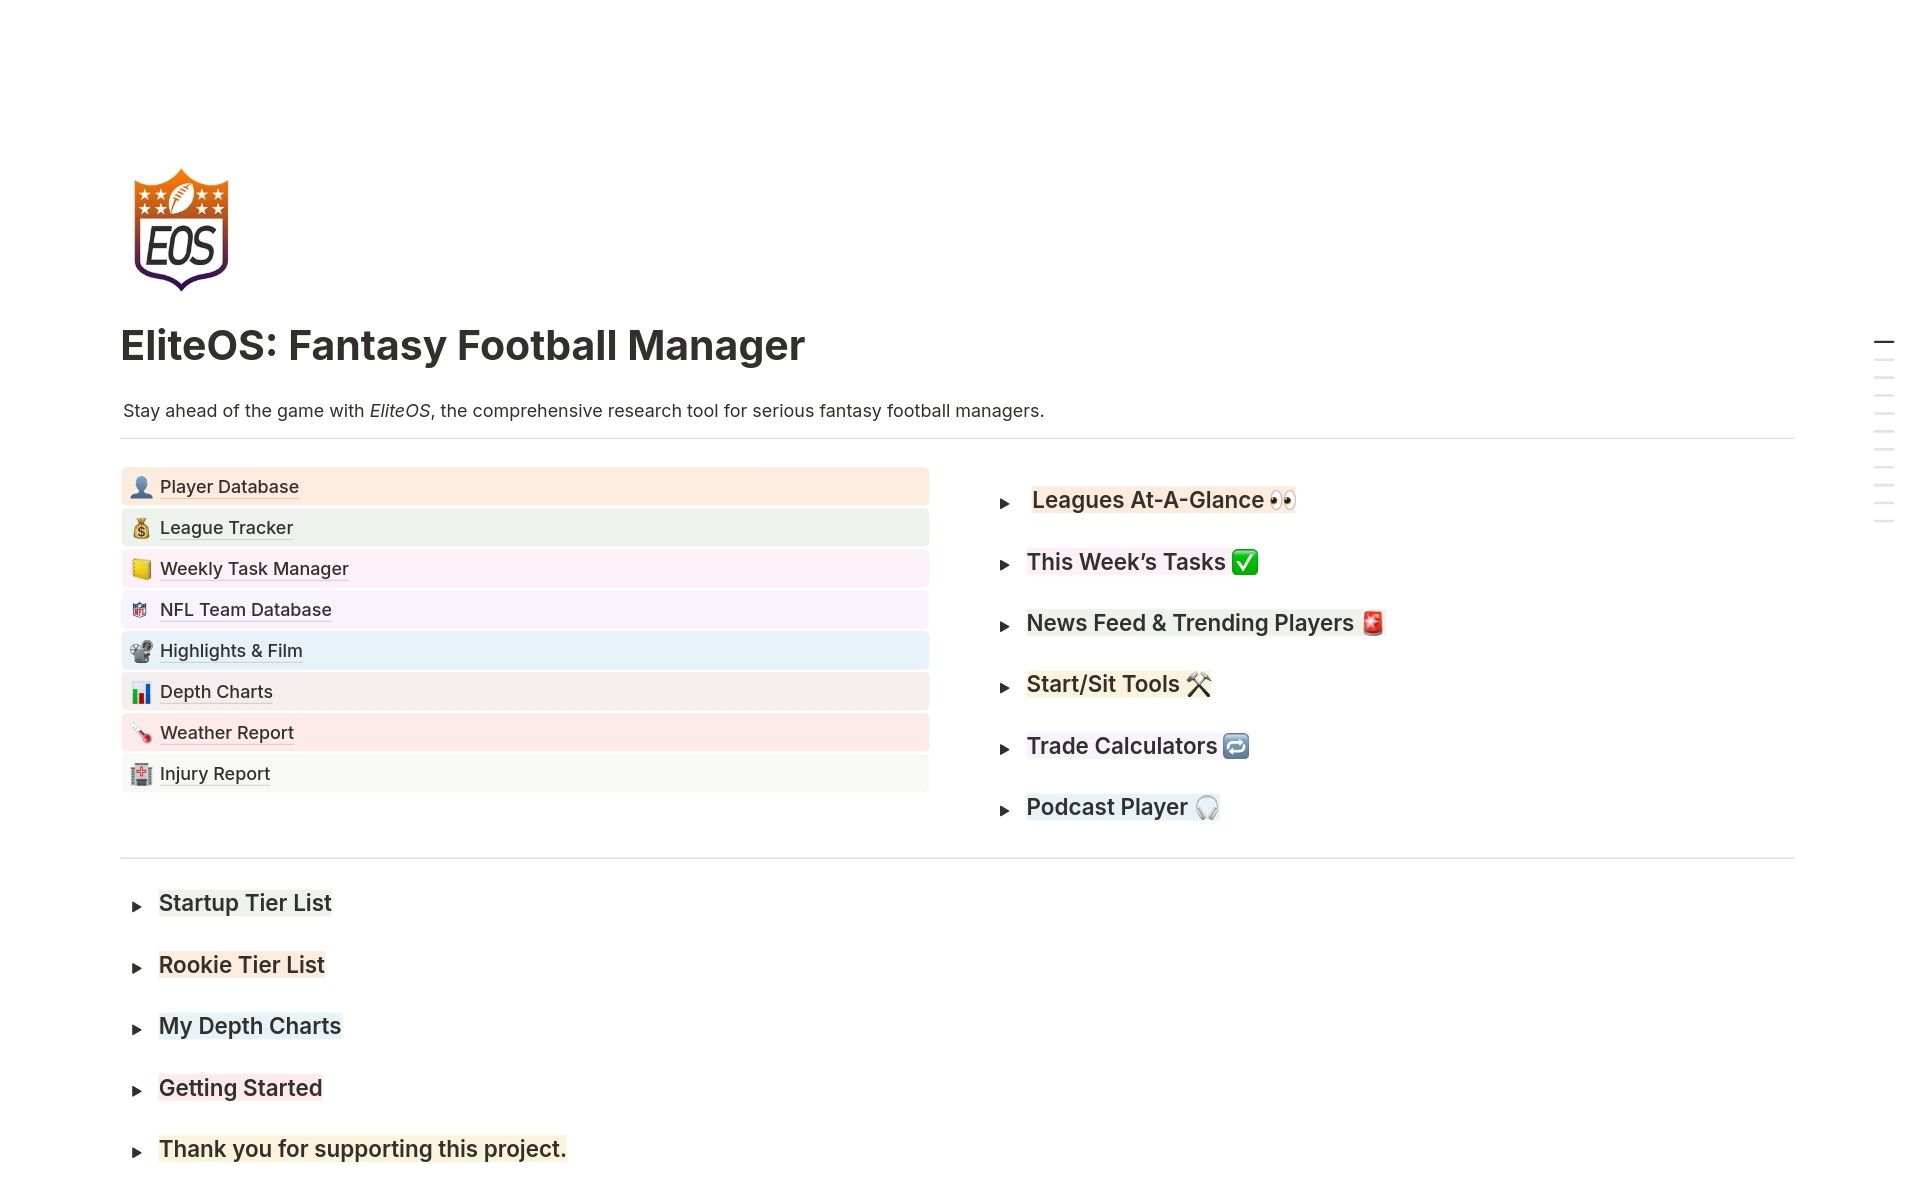Expand the Getting Started toggle arrow
The width and height of the screenshot is (1920, 1199).
[137, 1091]
